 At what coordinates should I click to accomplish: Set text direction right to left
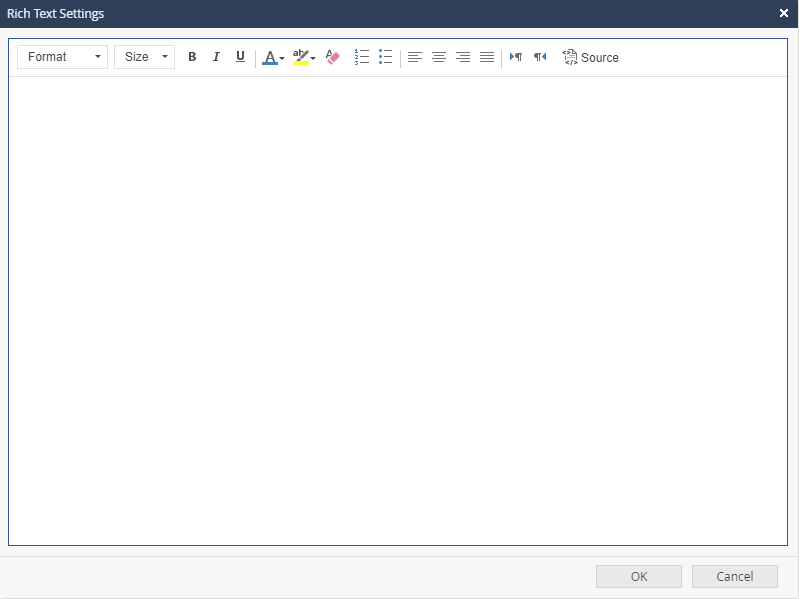pos(540,57)
